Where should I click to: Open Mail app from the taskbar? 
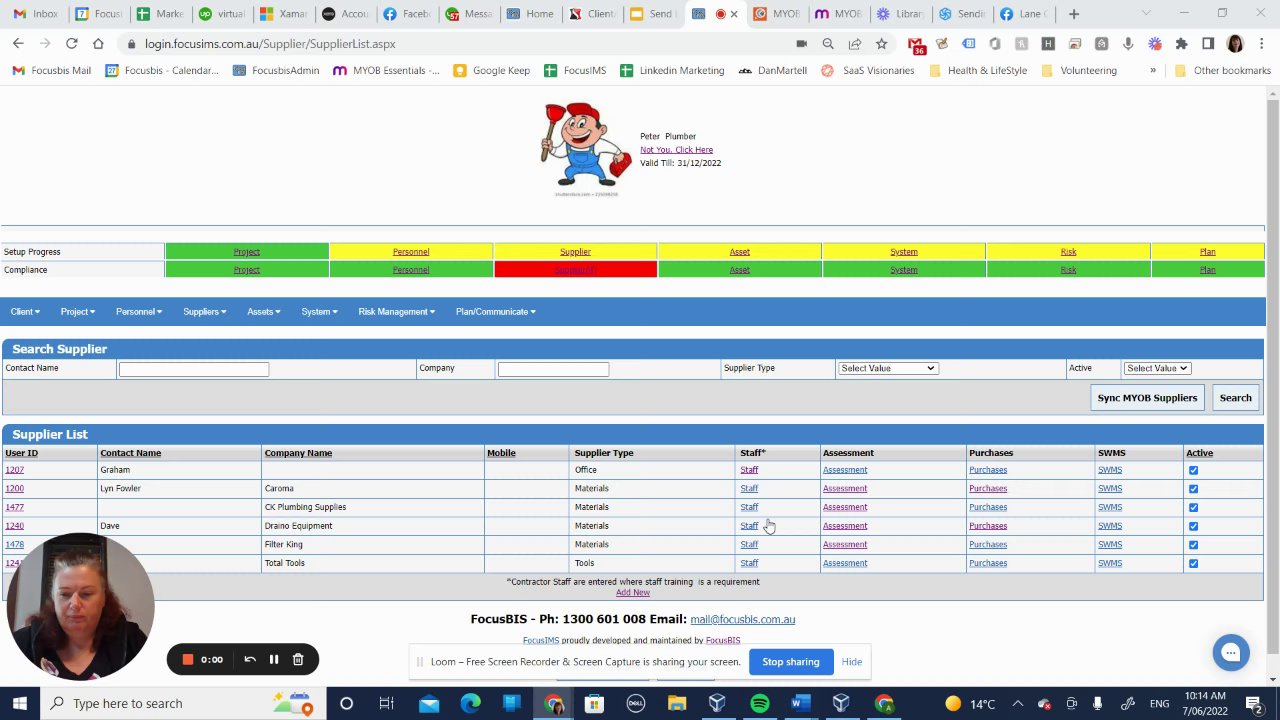(x=429, y=703)
